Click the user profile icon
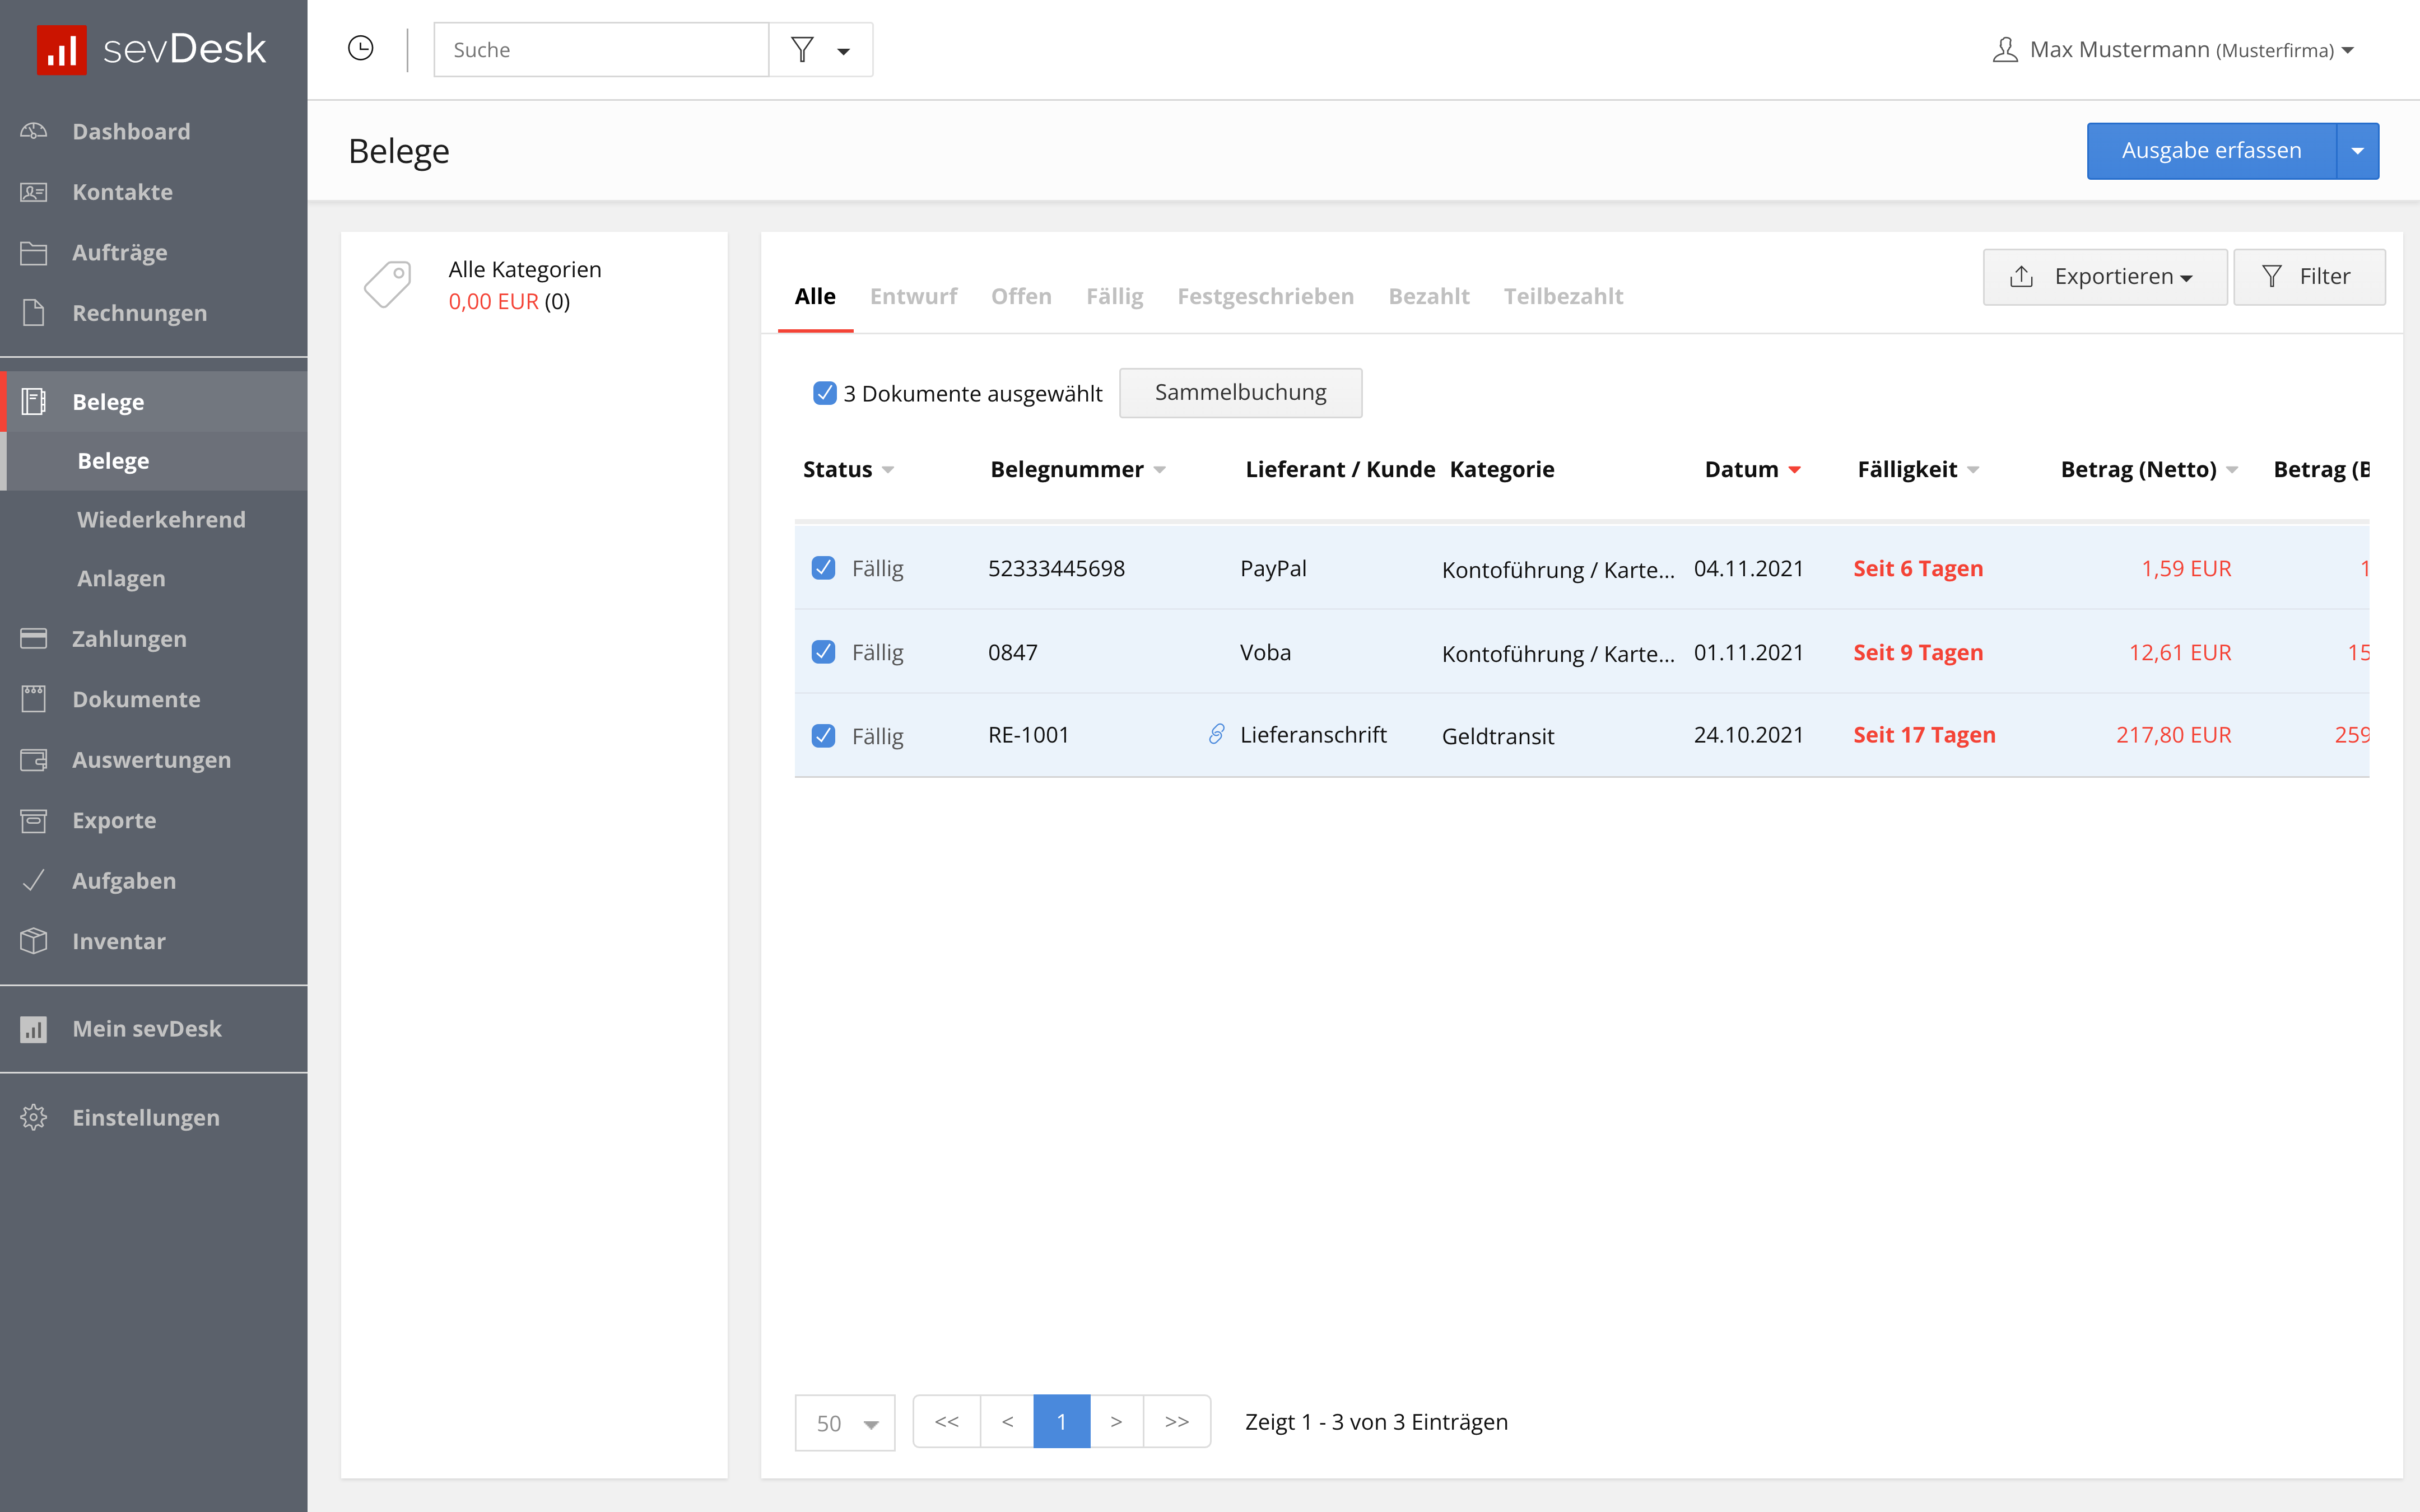Screen dimensions: 2420x1512 point(2005,50)
